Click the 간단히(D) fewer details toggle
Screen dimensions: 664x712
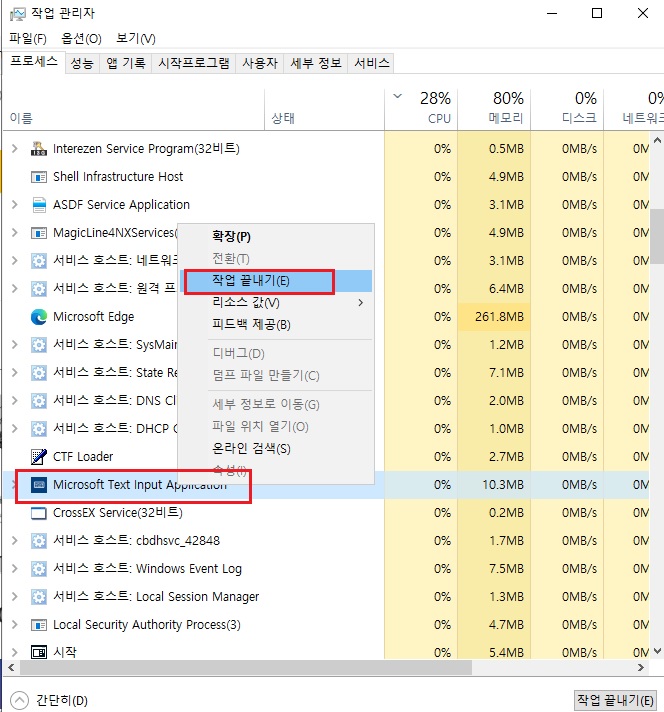49,700
